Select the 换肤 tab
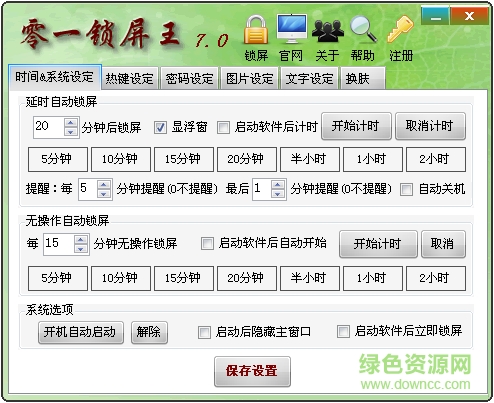Viewport: 494px width, 403px height. (363, 79)
